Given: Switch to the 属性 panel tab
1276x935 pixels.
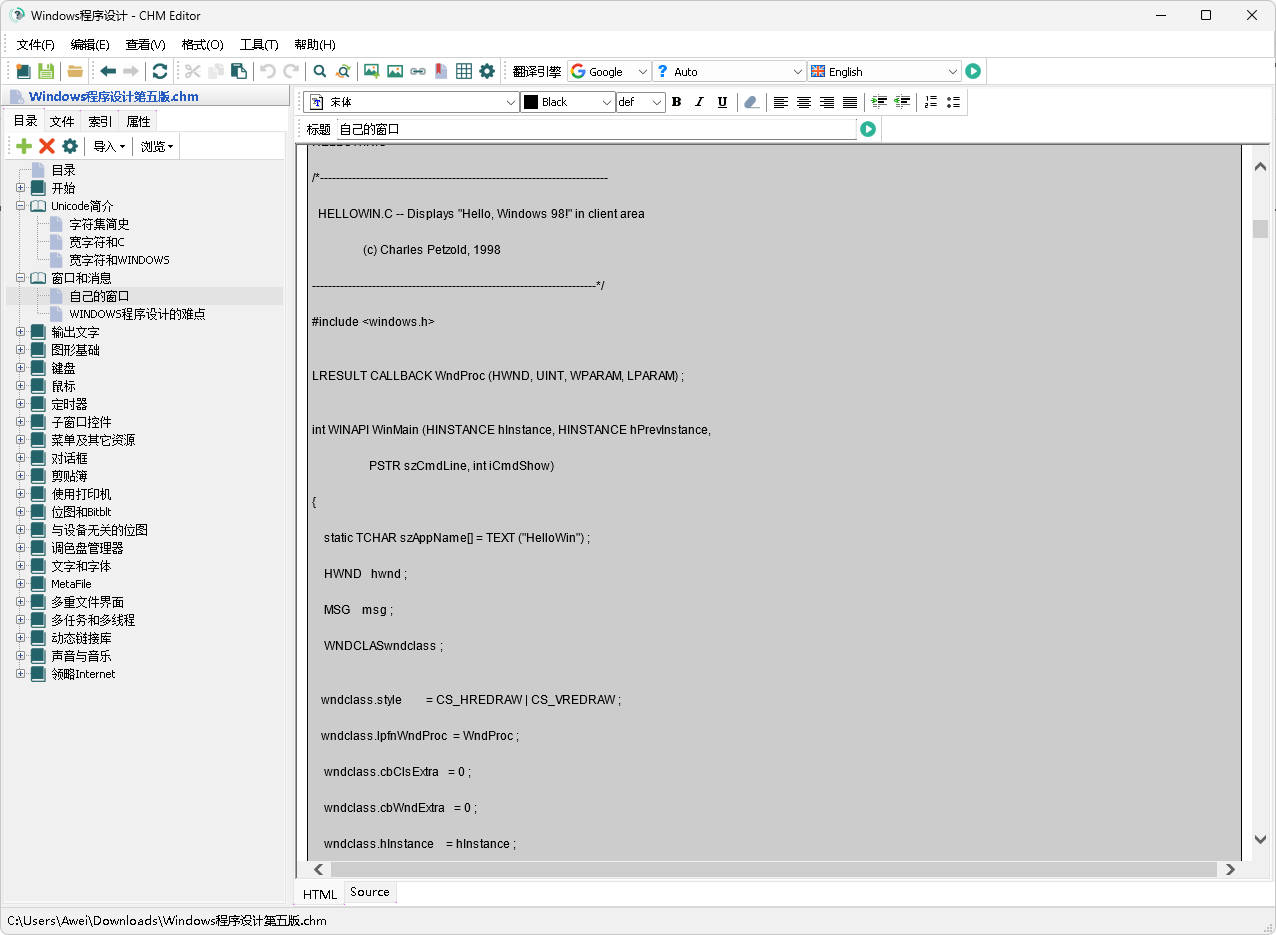Looking at the screenshot, I should [x=138, y=121].
